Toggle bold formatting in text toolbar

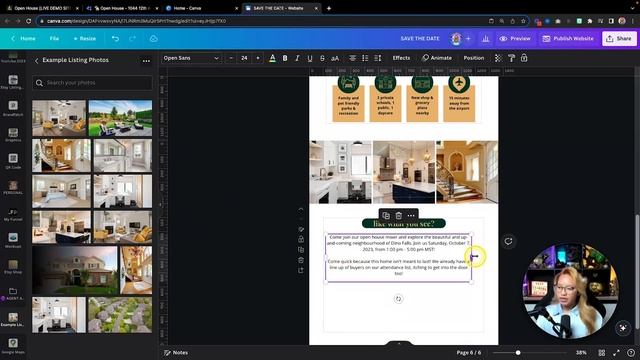pos(285,58)
